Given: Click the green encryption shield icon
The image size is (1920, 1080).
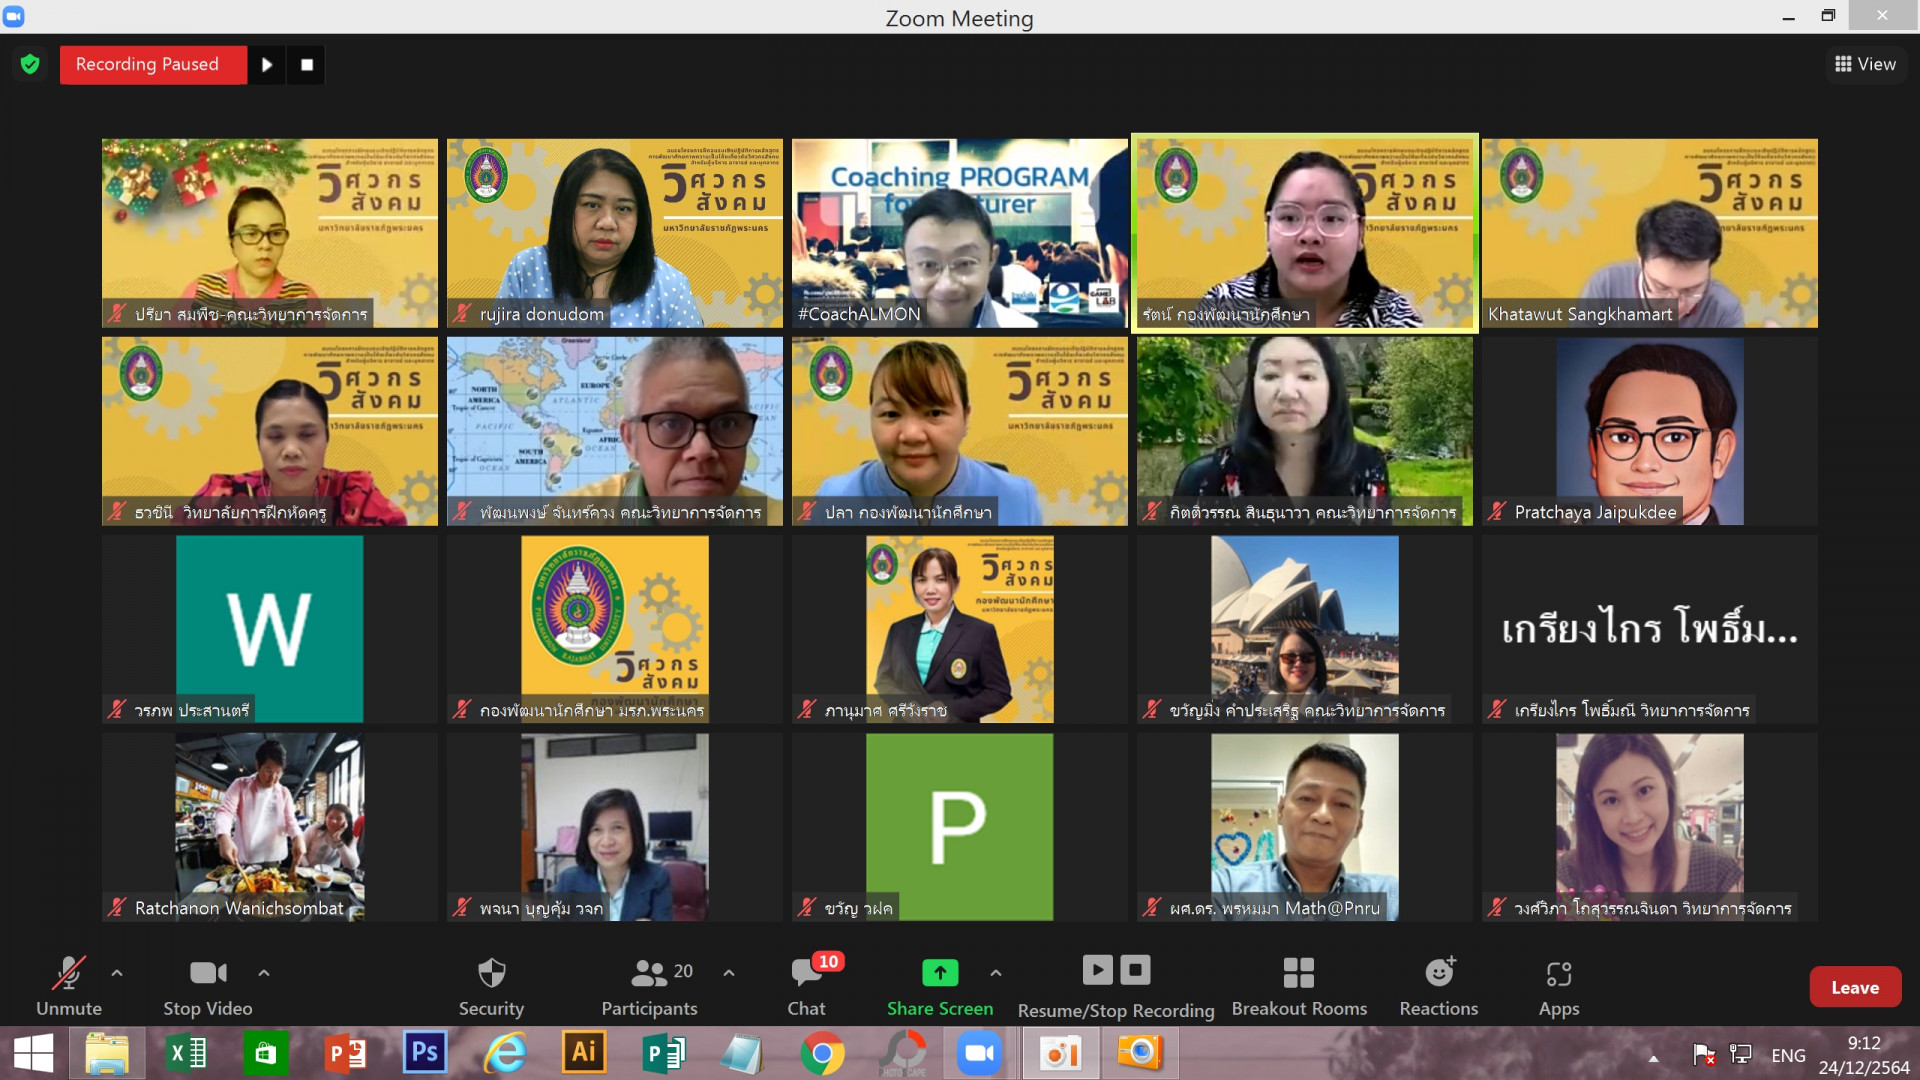Looking at the screenshot, I should tap(30, 65).
